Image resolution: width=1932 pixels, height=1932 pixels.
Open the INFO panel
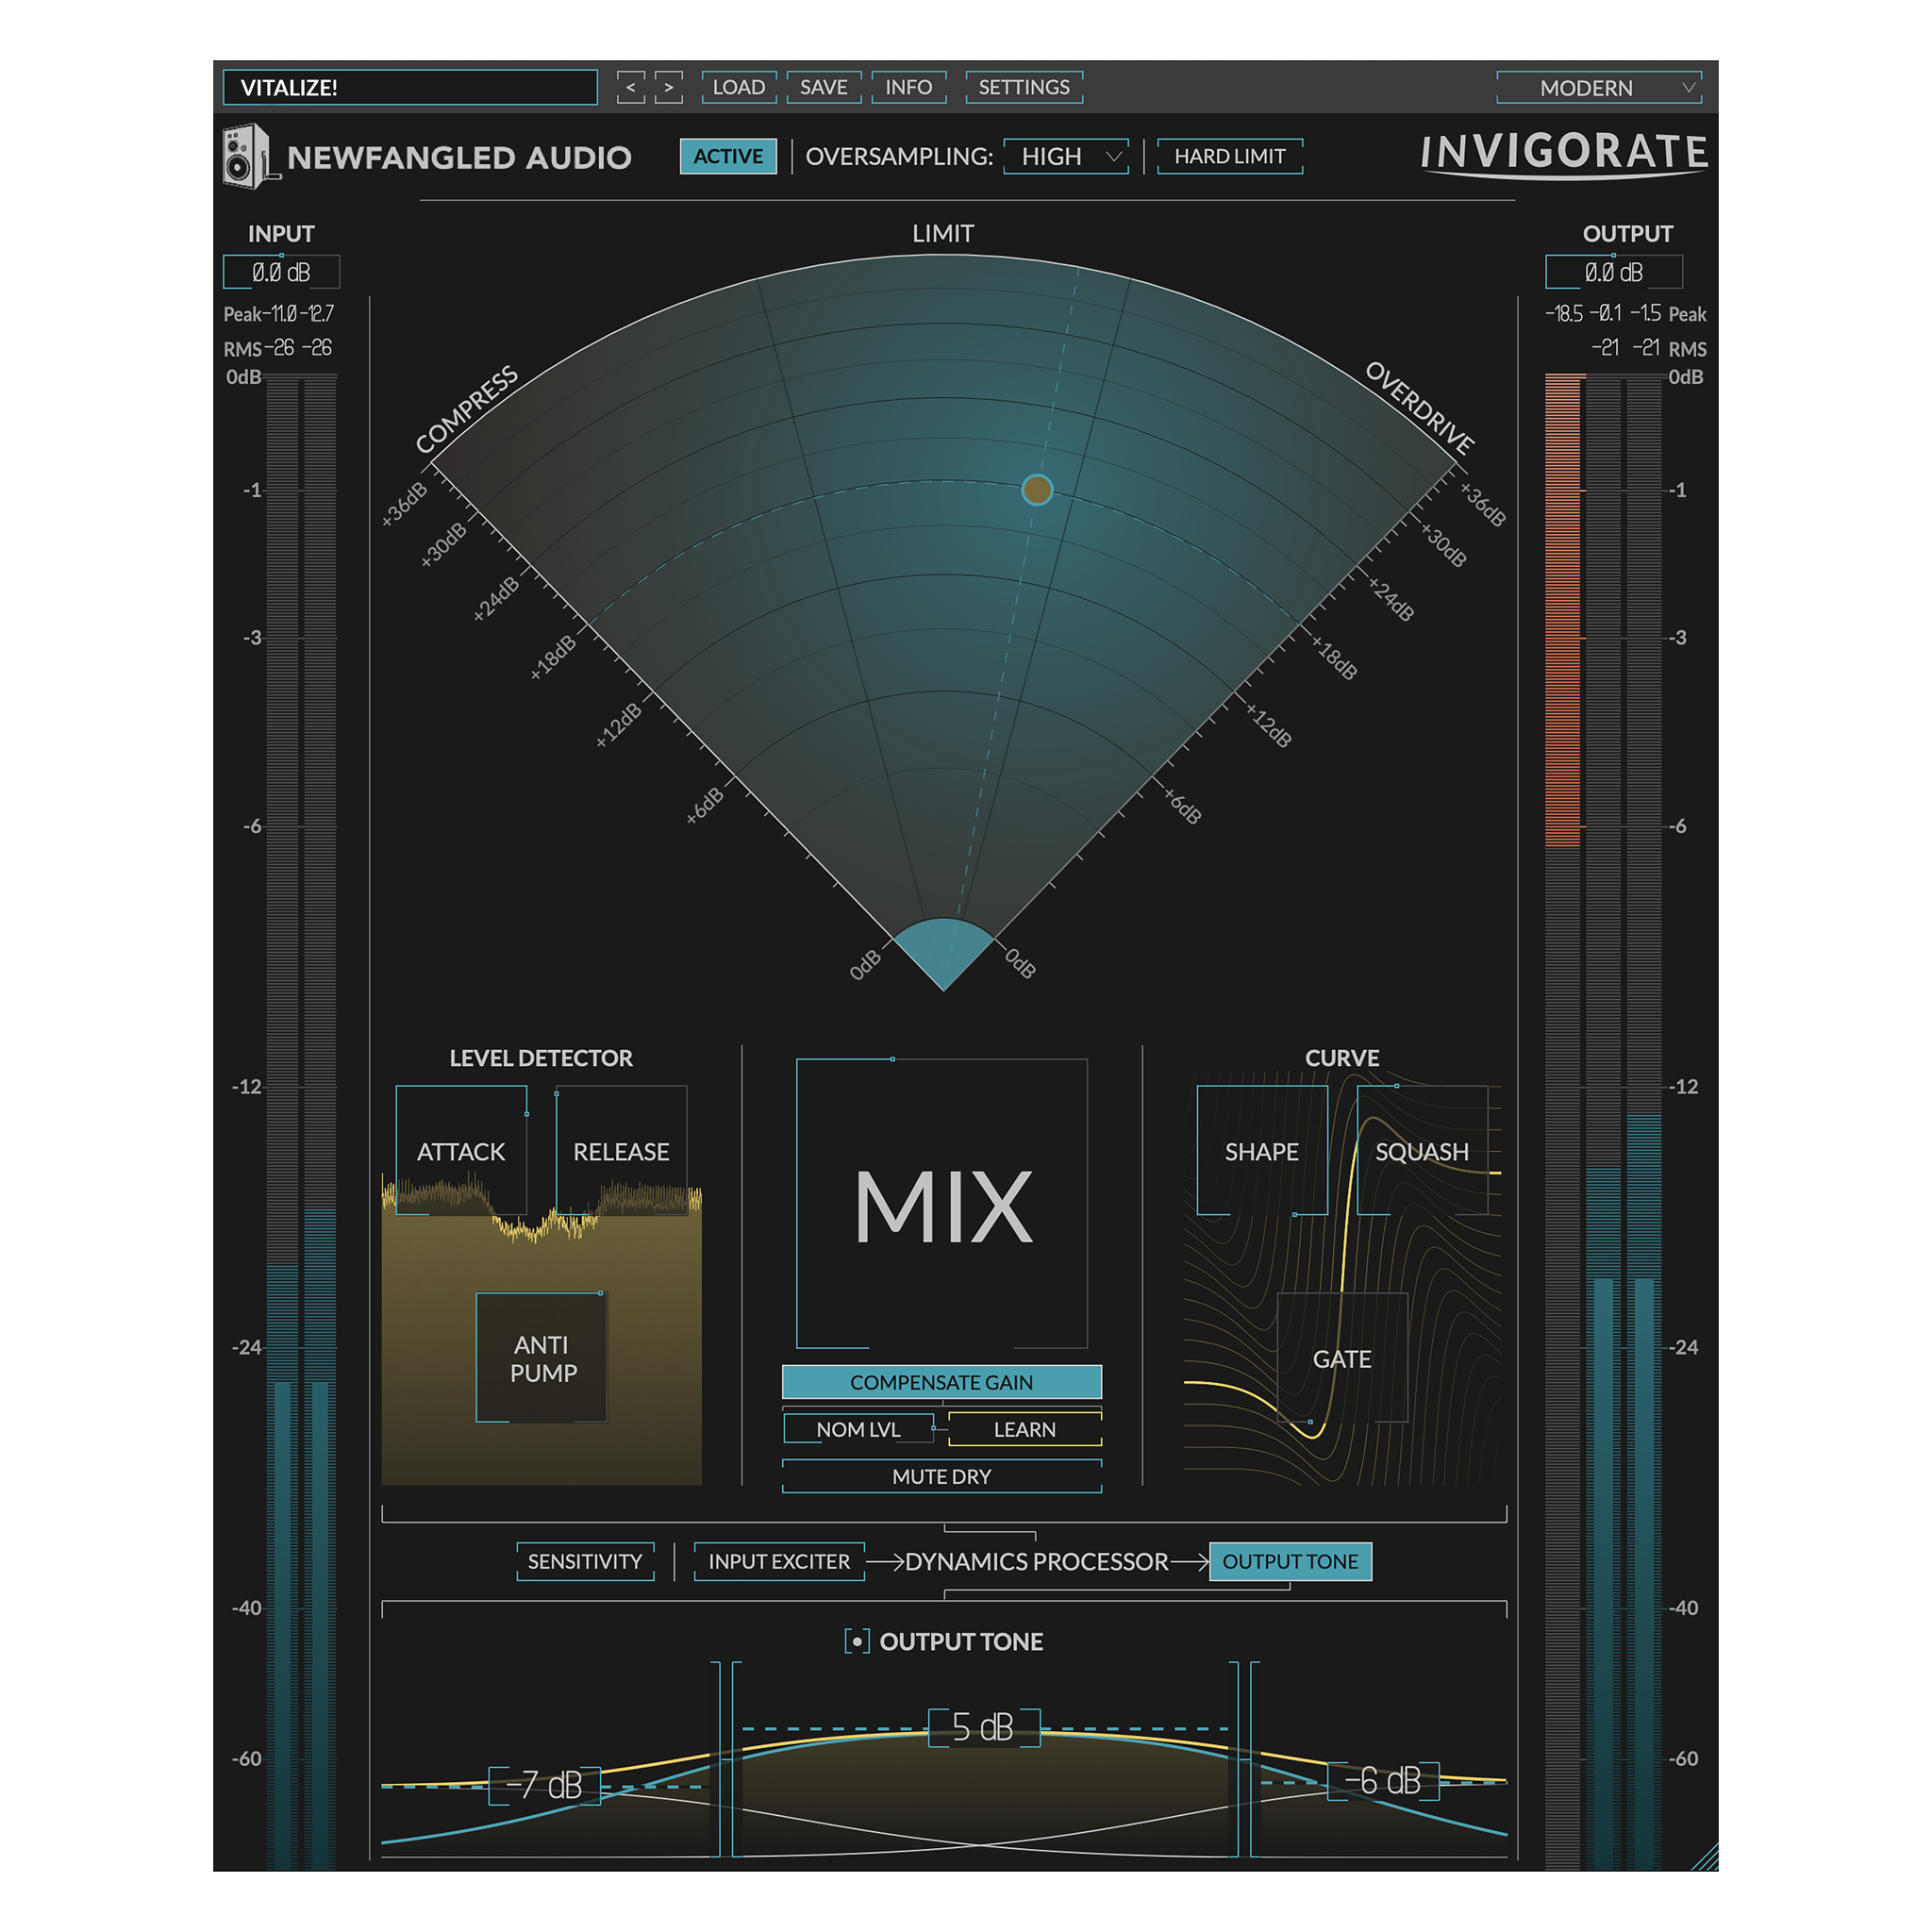pyautogui.click(x=908, y=87)
